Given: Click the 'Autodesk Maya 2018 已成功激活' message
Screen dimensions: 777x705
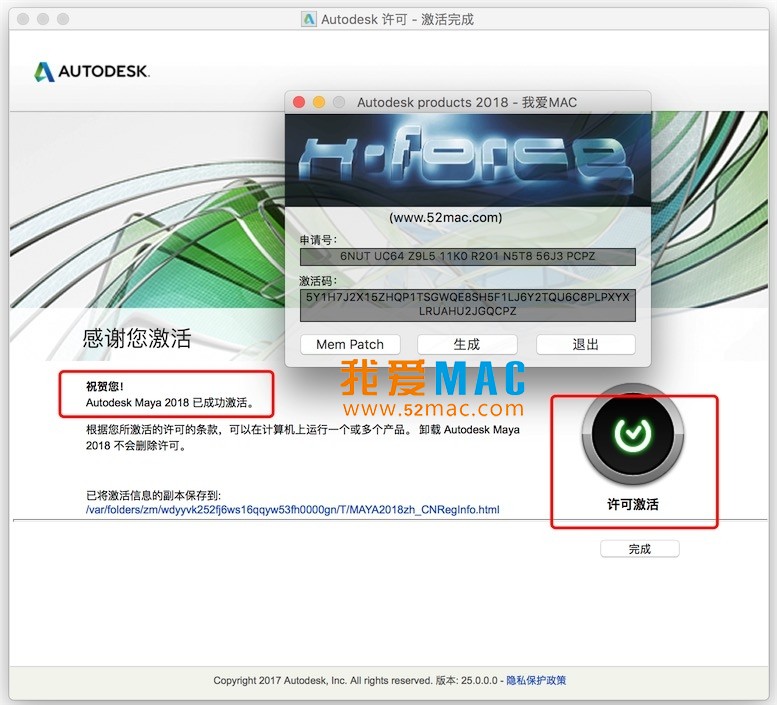Looking at the screenshot, I should (x=170, y=402).
